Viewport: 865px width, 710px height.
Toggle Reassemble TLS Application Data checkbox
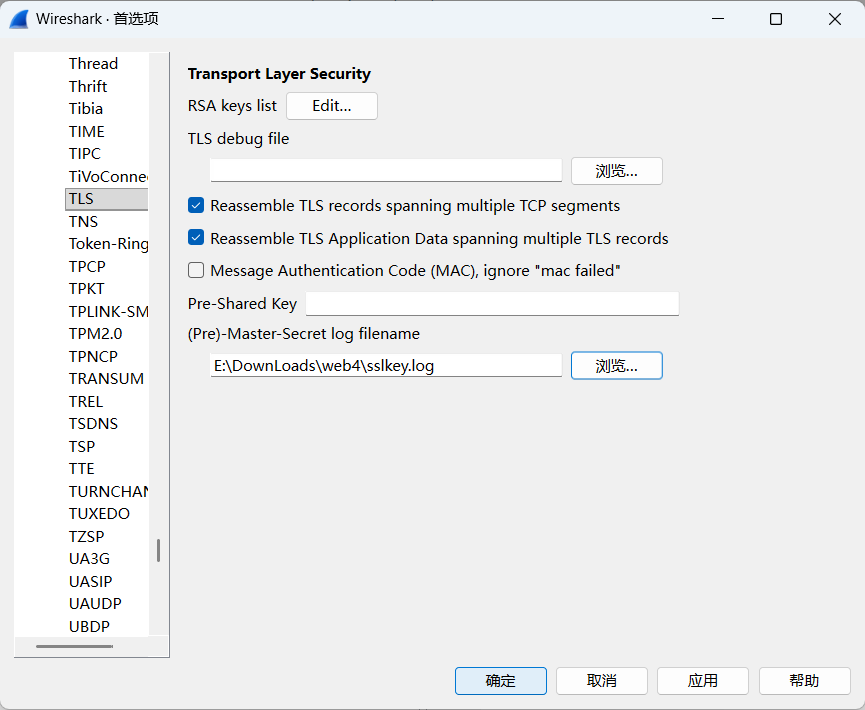tap(196, 238)
